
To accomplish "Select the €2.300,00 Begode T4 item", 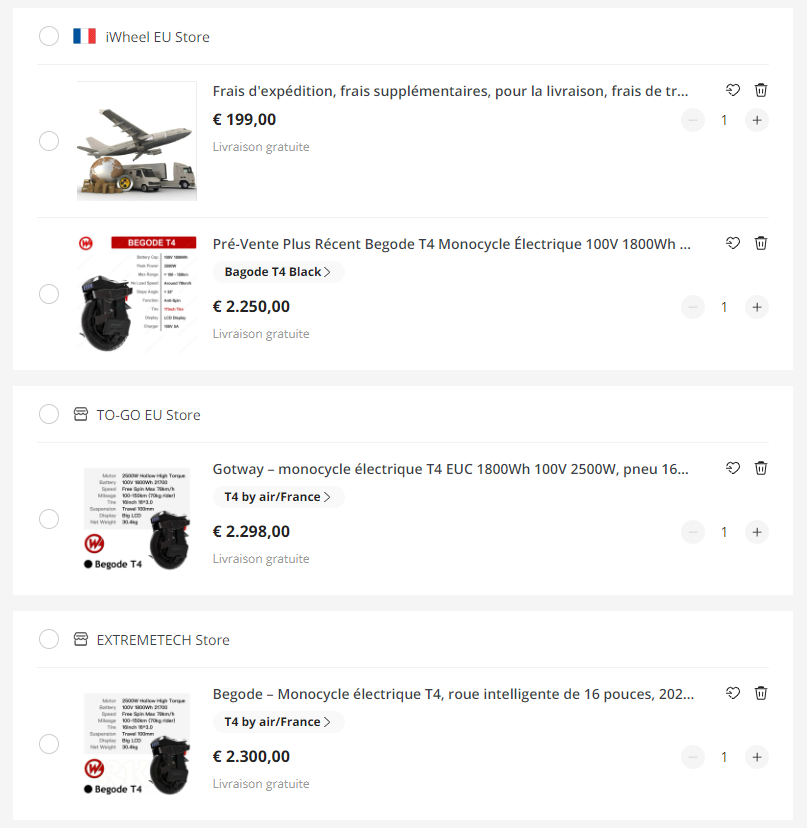I will 49,744.
